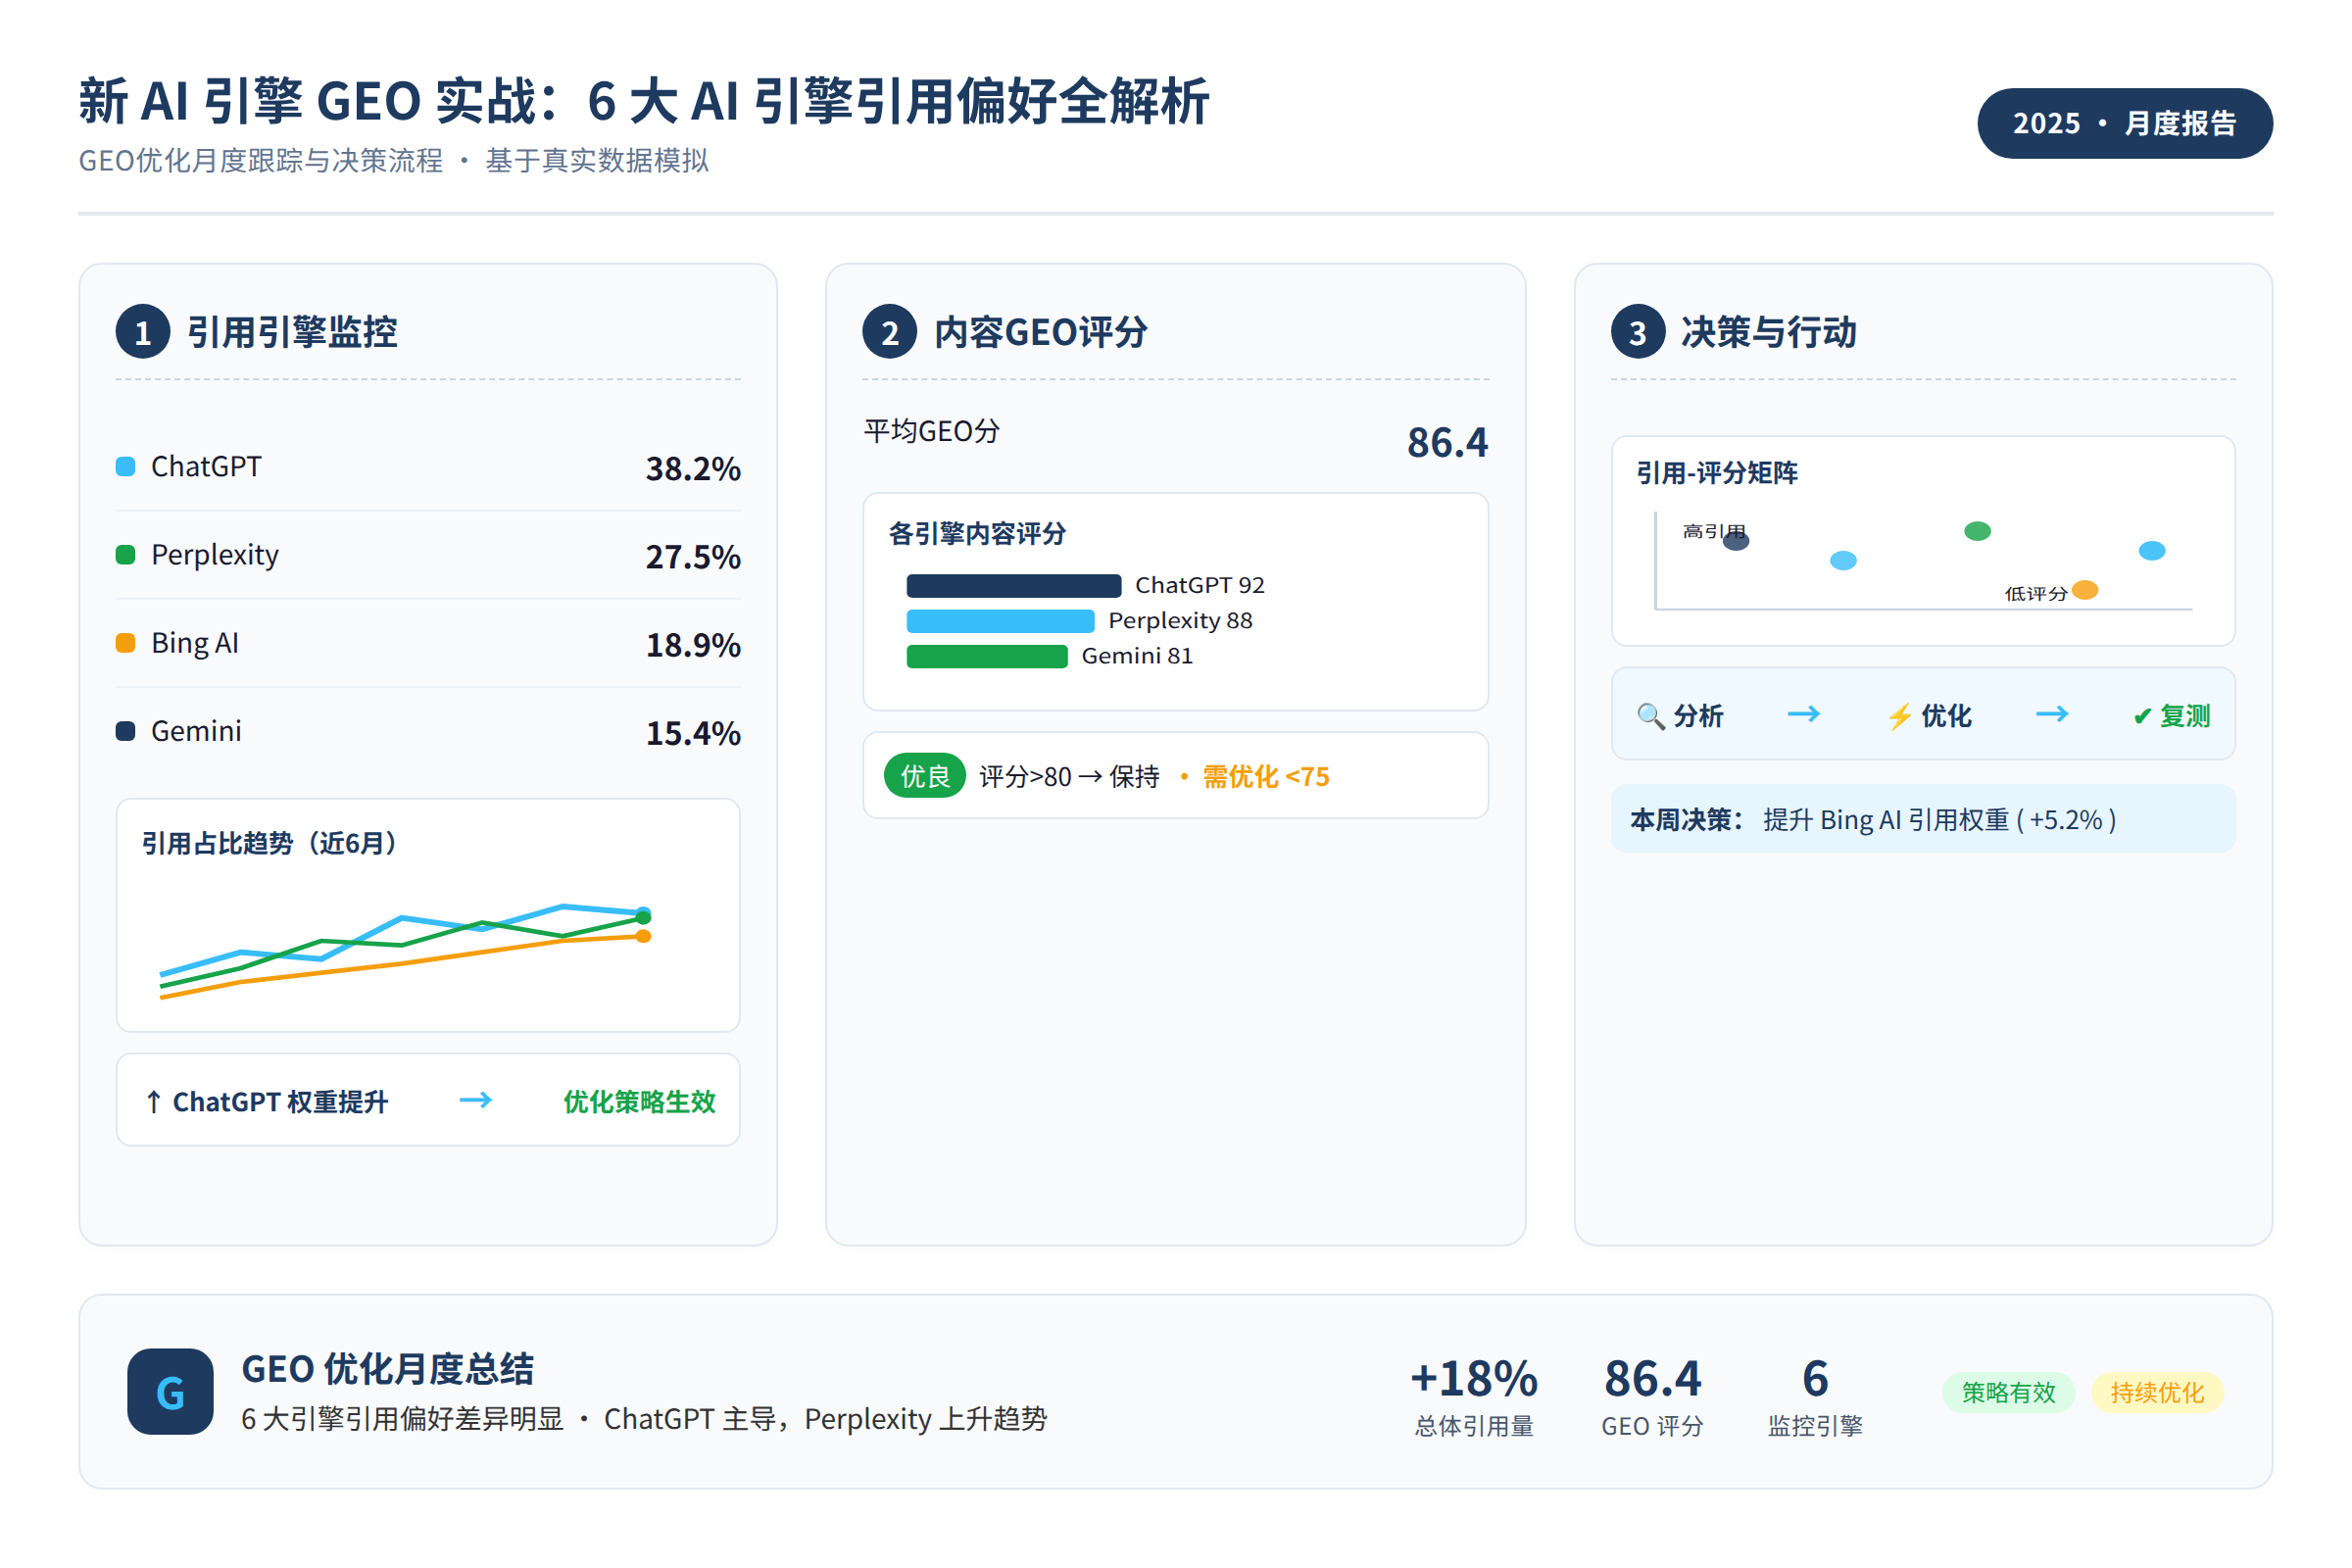
Task: Click the ChatGPT 权重提升 text
Action: click(x=280, y=1102)
